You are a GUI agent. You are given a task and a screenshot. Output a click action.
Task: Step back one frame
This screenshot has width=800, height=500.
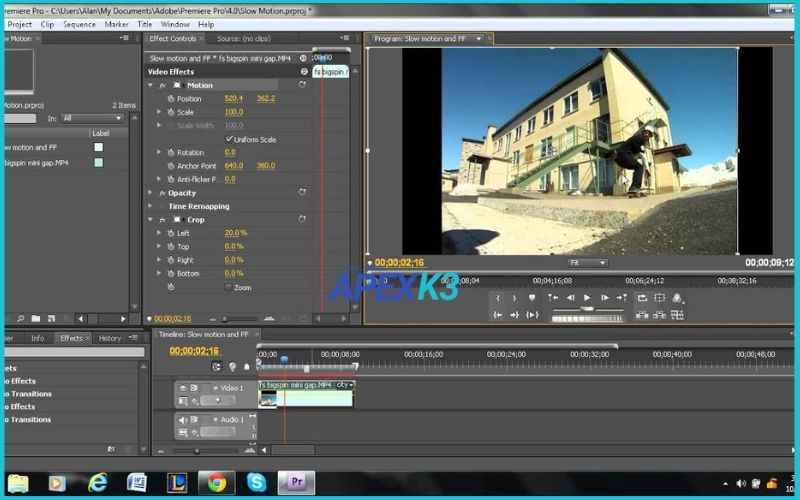pos(570,298)
